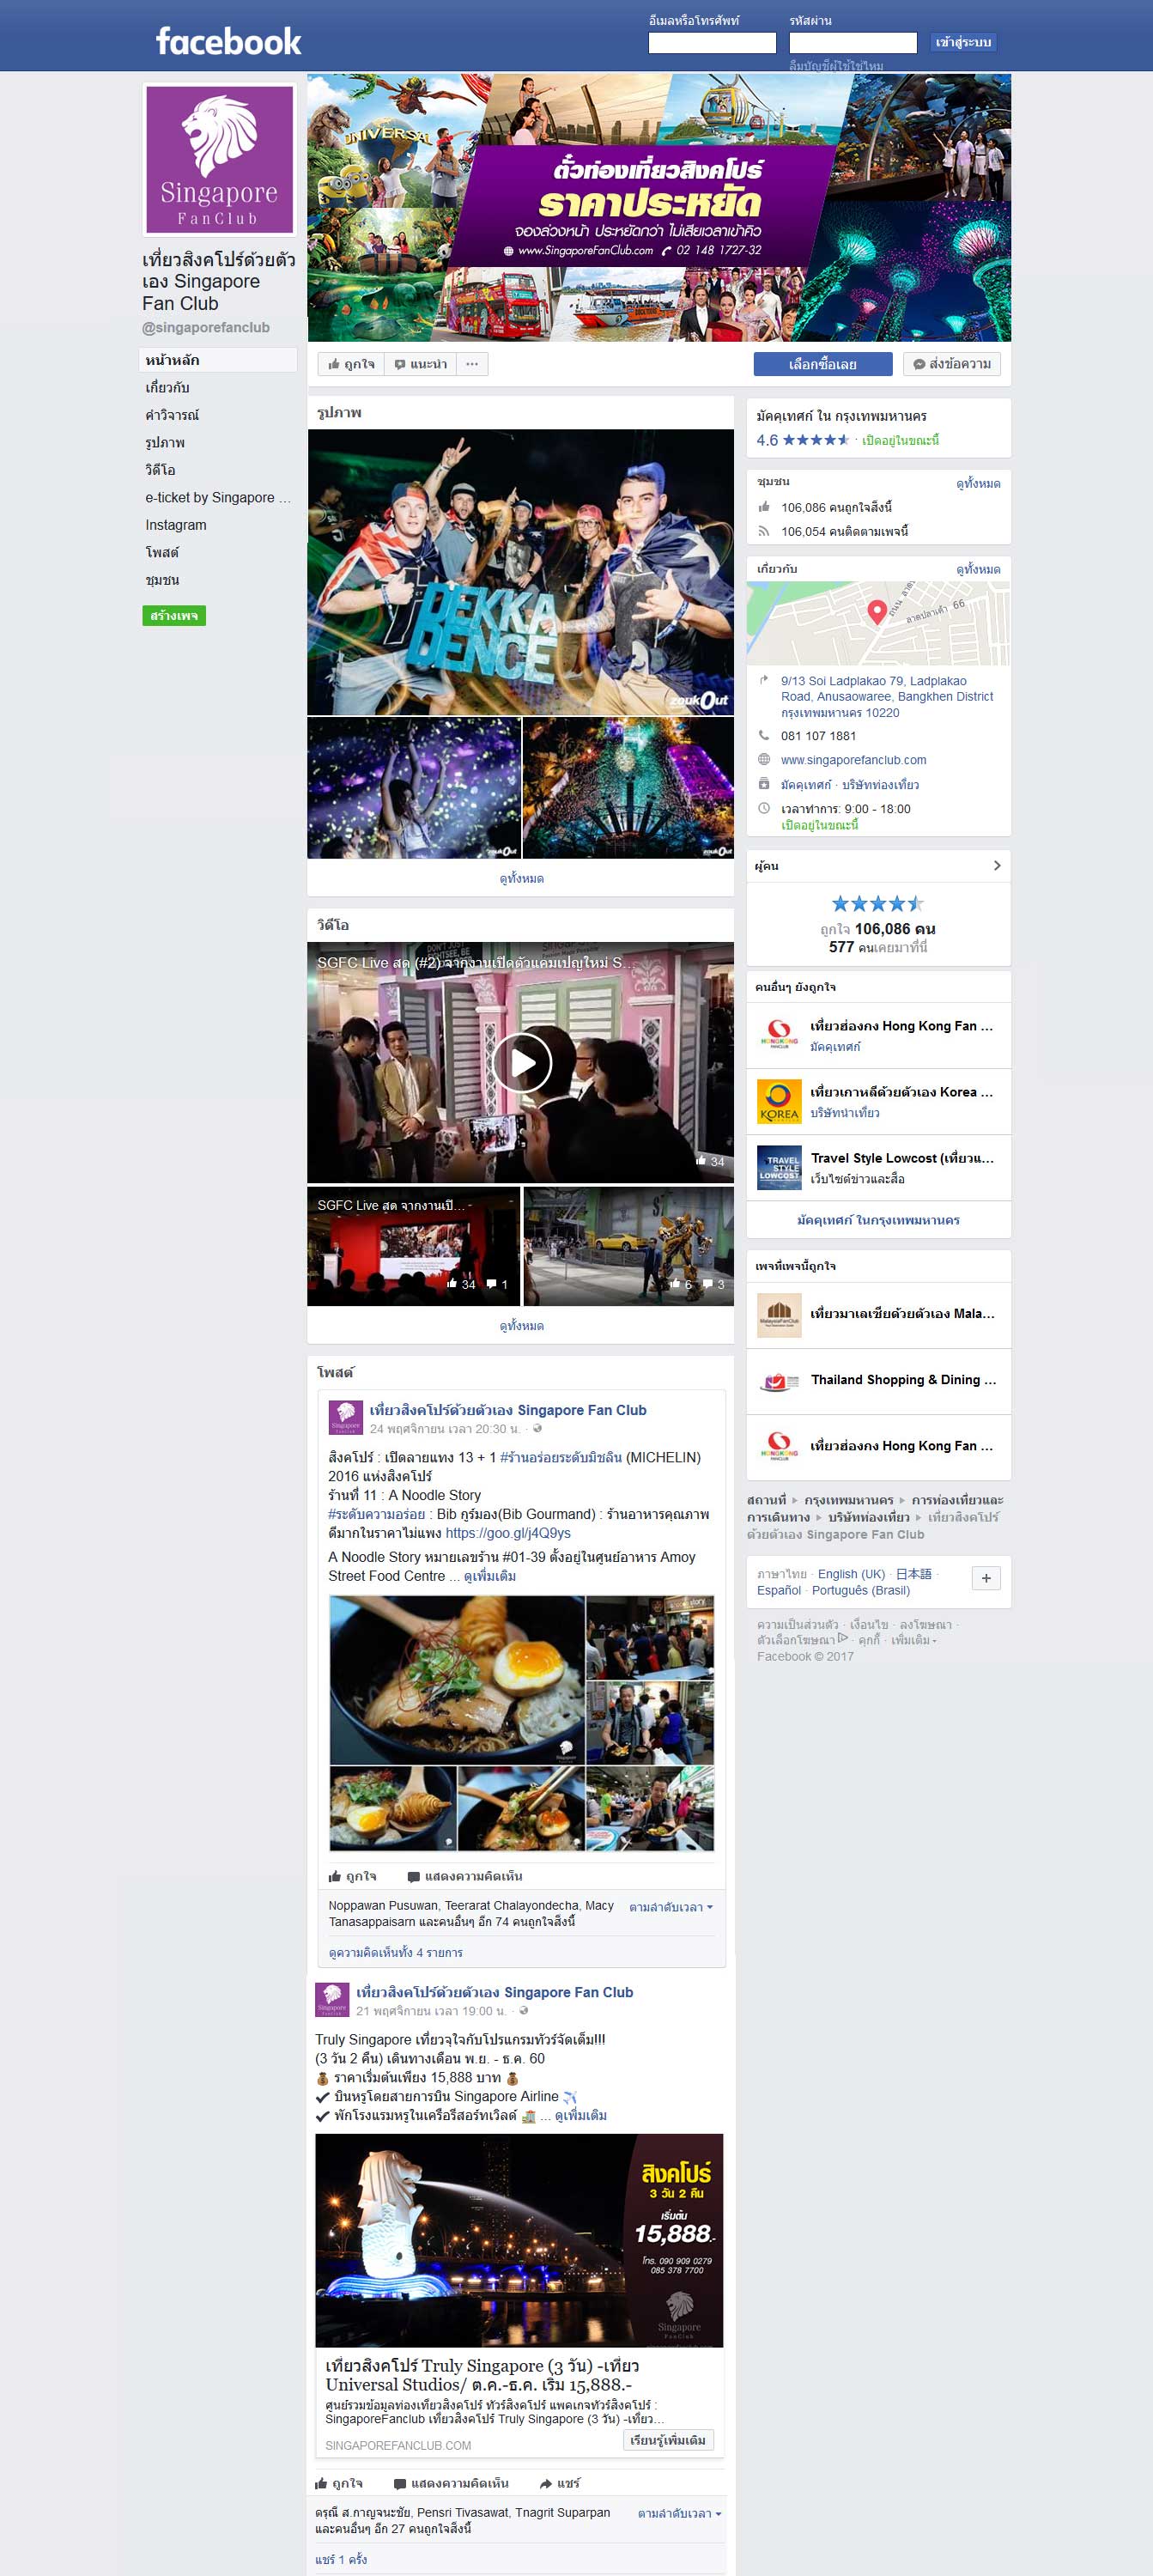The height and width of the screenshot is (2576, 1153).
Task: Click the แชร์ 1 ครั้ง shares link
Action: click(341, 2559)
